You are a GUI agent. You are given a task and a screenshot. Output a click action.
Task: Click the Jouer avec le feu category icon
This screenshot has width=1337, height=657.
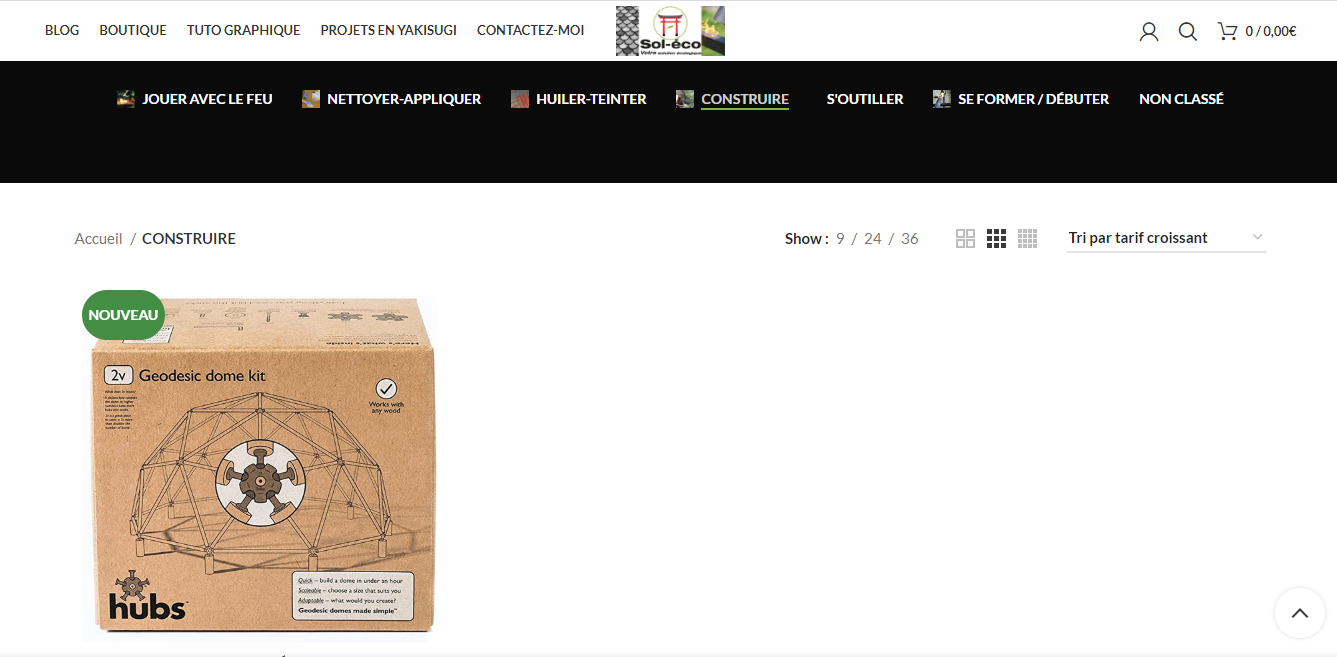click(x=126, y=99)
